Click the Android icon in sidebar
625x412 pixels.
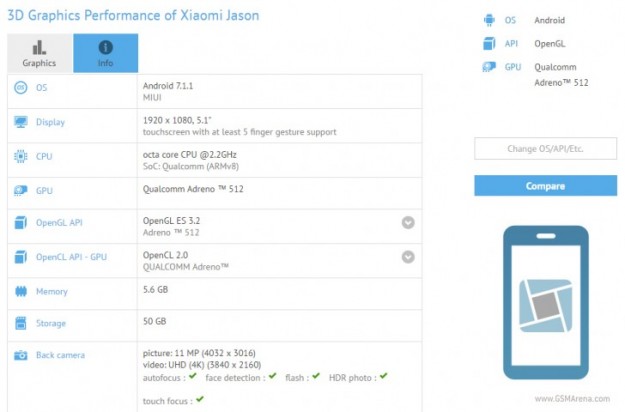pos(487,19)
